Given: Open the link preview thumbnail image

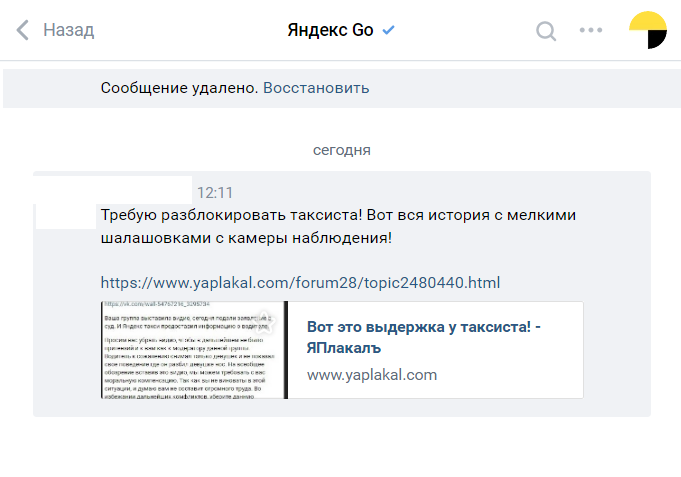Looking at the screenshot, I should [194, 350].
